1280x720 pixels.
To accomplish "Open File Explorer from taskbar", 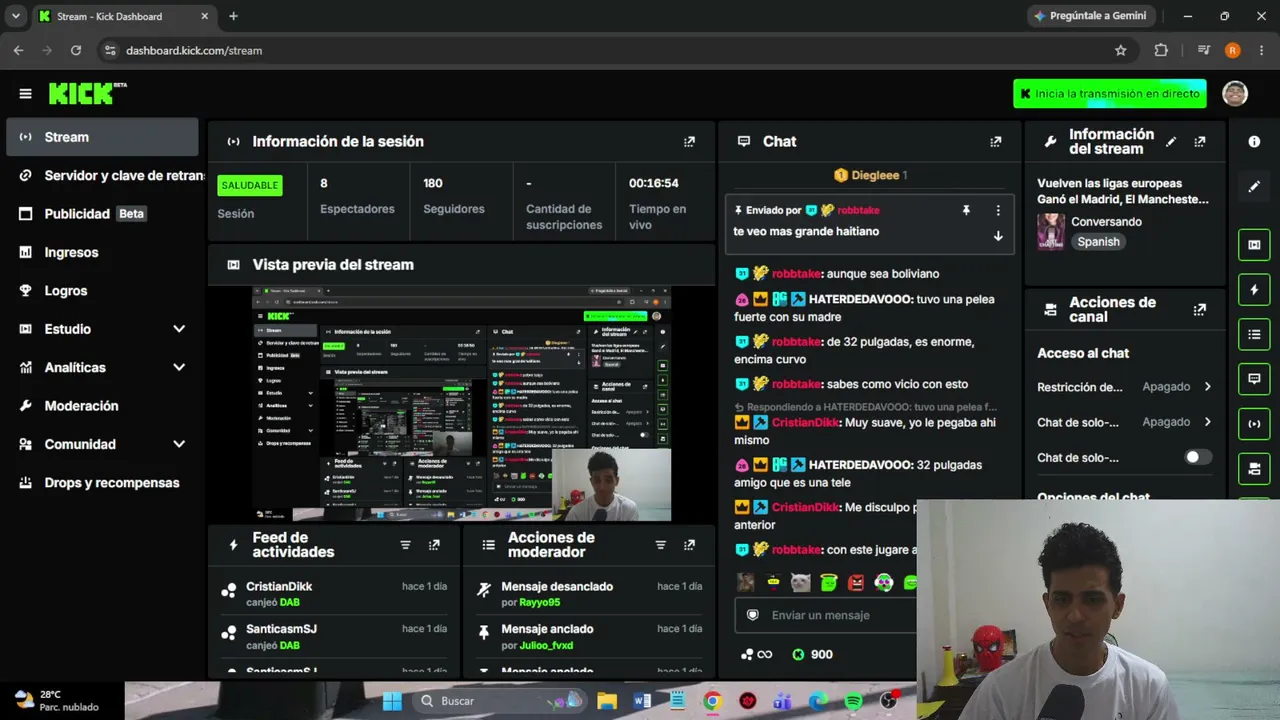I will [x=606, y=701].
